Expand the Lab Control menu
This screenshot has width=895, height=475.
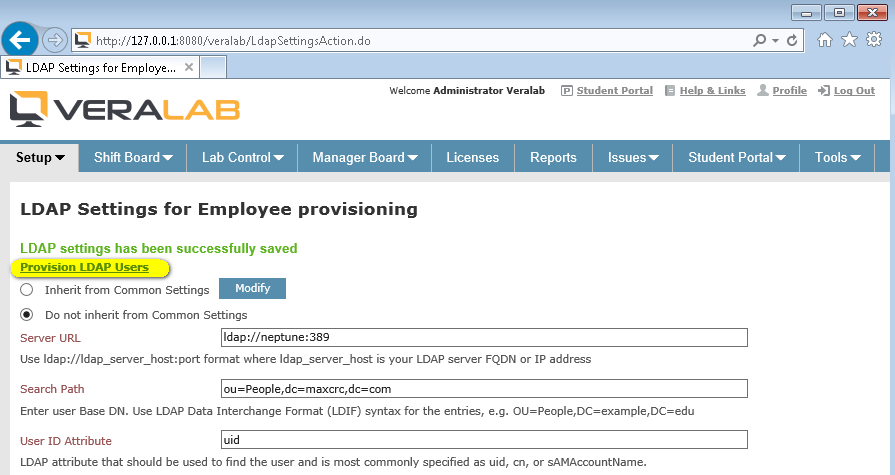(x=242, y=158)
